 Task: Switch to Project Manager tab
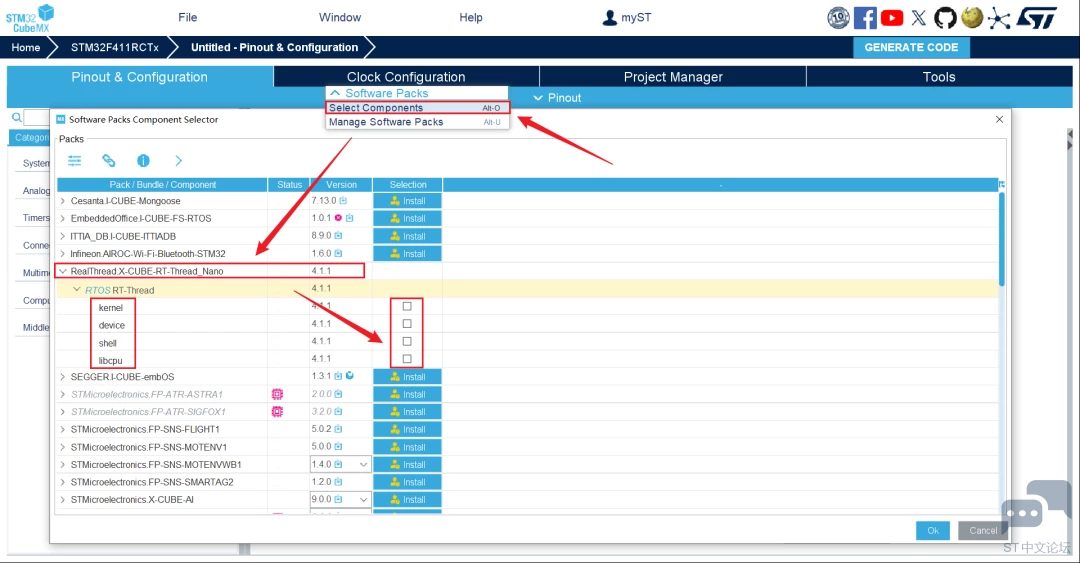pos(673,76)
